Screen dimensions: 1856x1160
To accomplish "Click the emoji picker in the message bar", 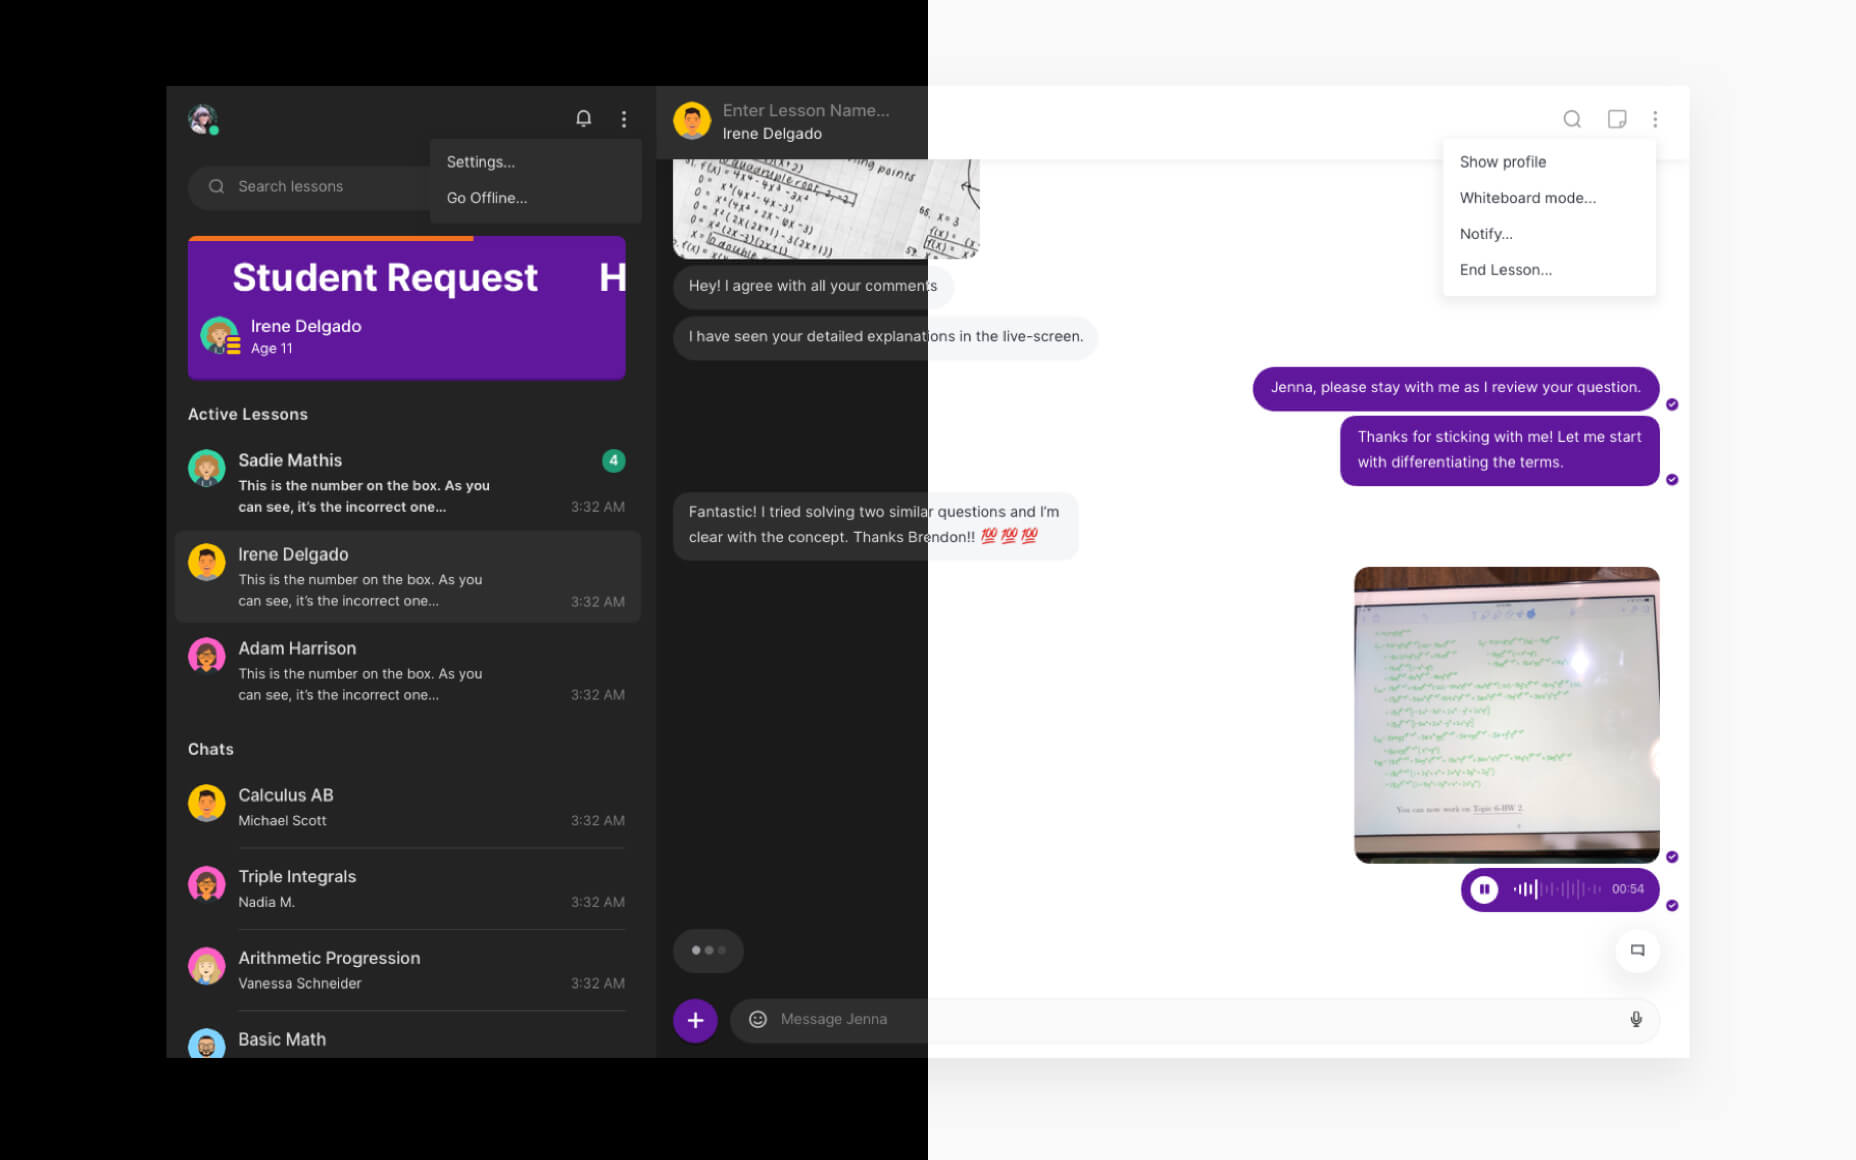I will 758,1019.
